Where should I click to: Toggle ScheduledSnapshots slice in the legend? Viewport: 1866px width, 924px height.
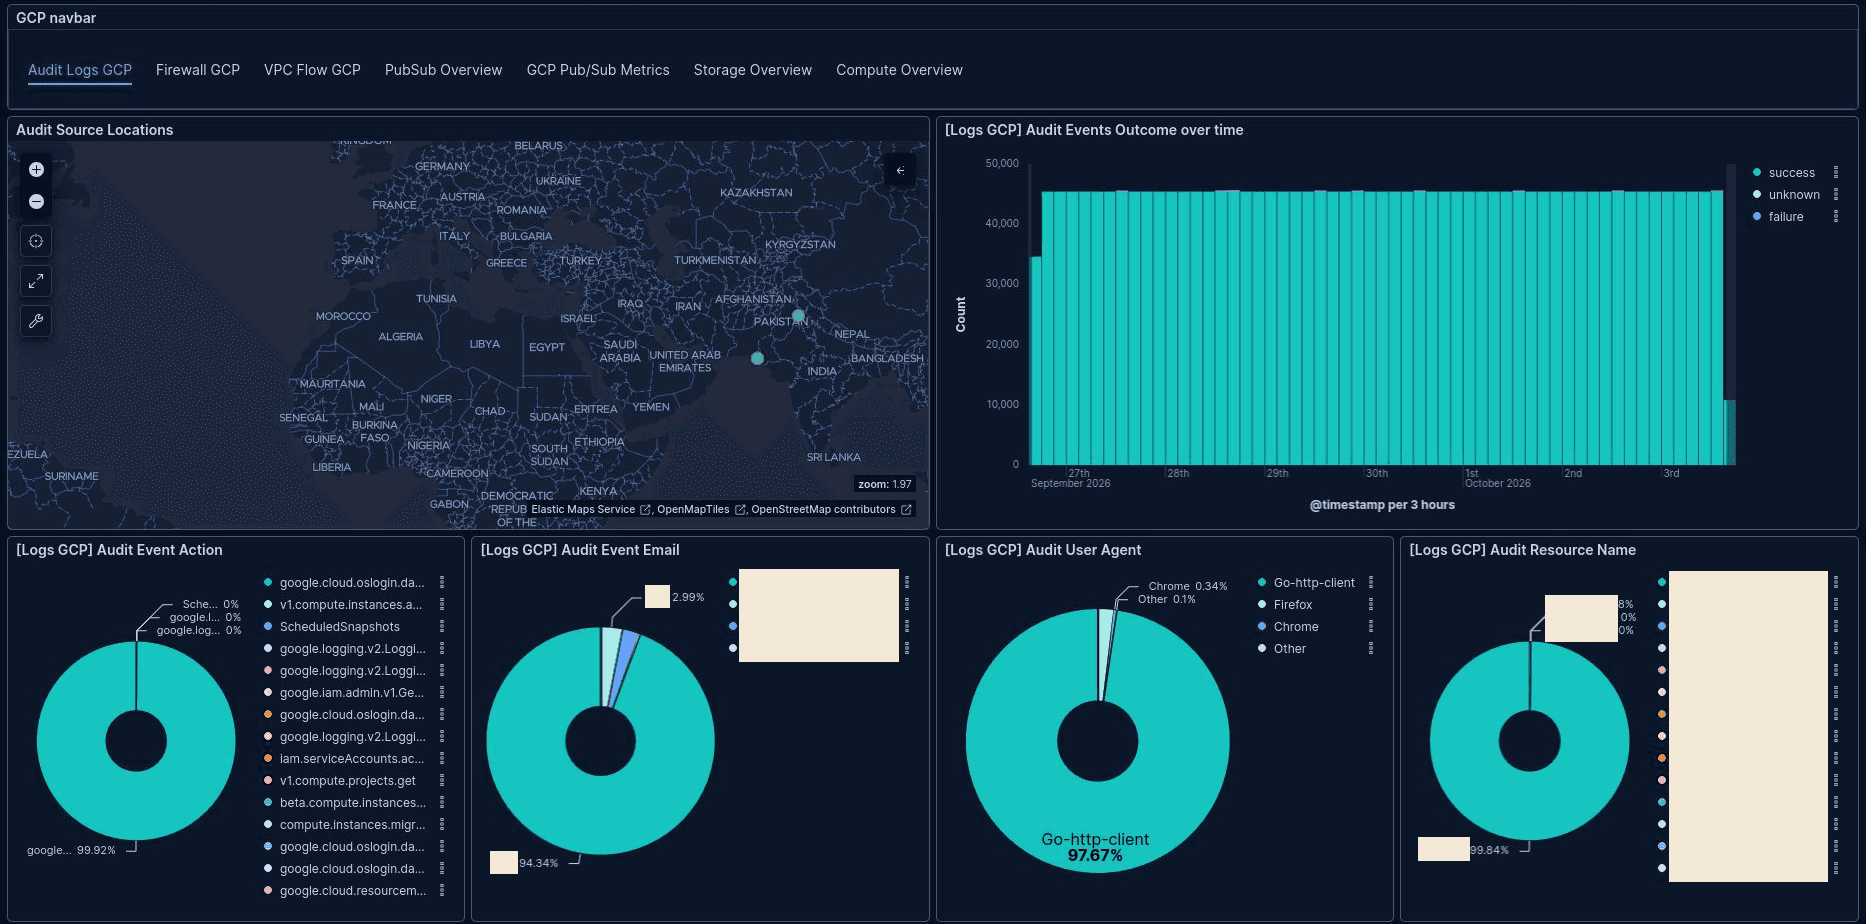[340, 627]
